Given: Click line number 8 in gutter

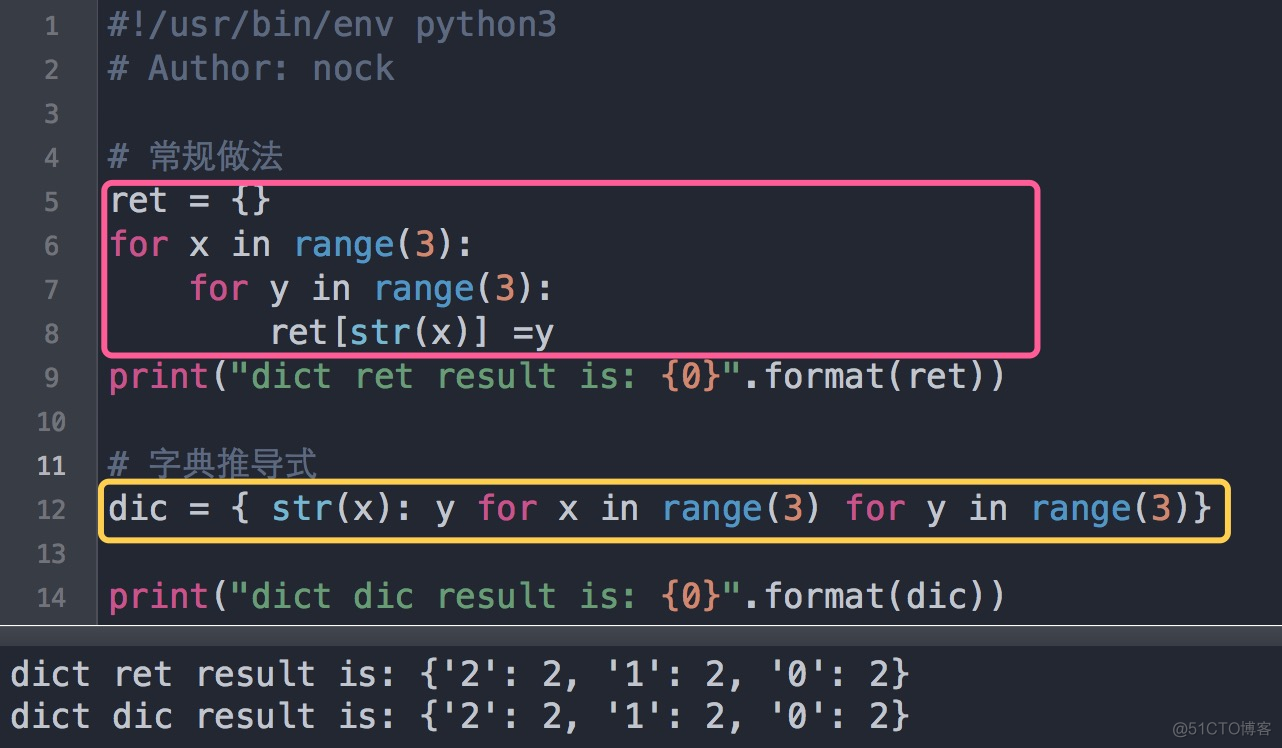Looking at the screenshot, I should [x=51, y=334].
